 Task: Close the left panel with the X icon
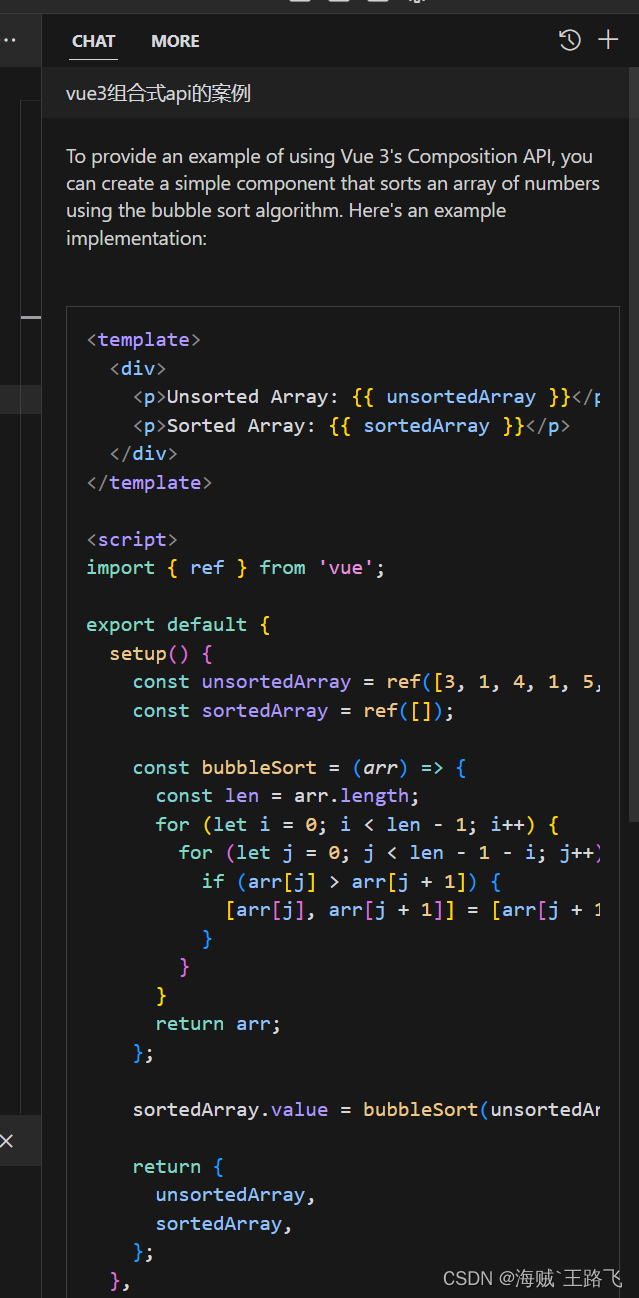[x=7, y=1140]
